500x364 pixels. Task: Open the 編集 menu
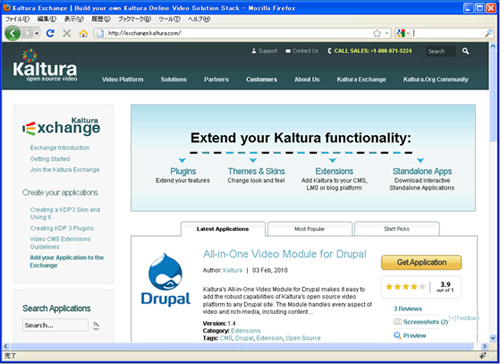[x=47, y=19]
